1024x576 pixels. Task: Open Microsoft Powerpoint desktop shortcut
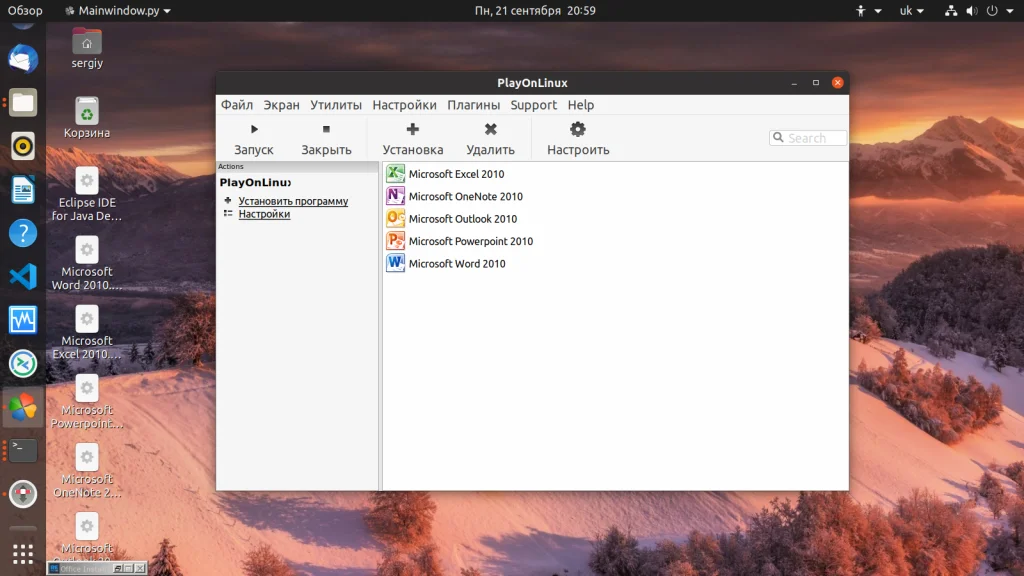(x=87, y=402)
